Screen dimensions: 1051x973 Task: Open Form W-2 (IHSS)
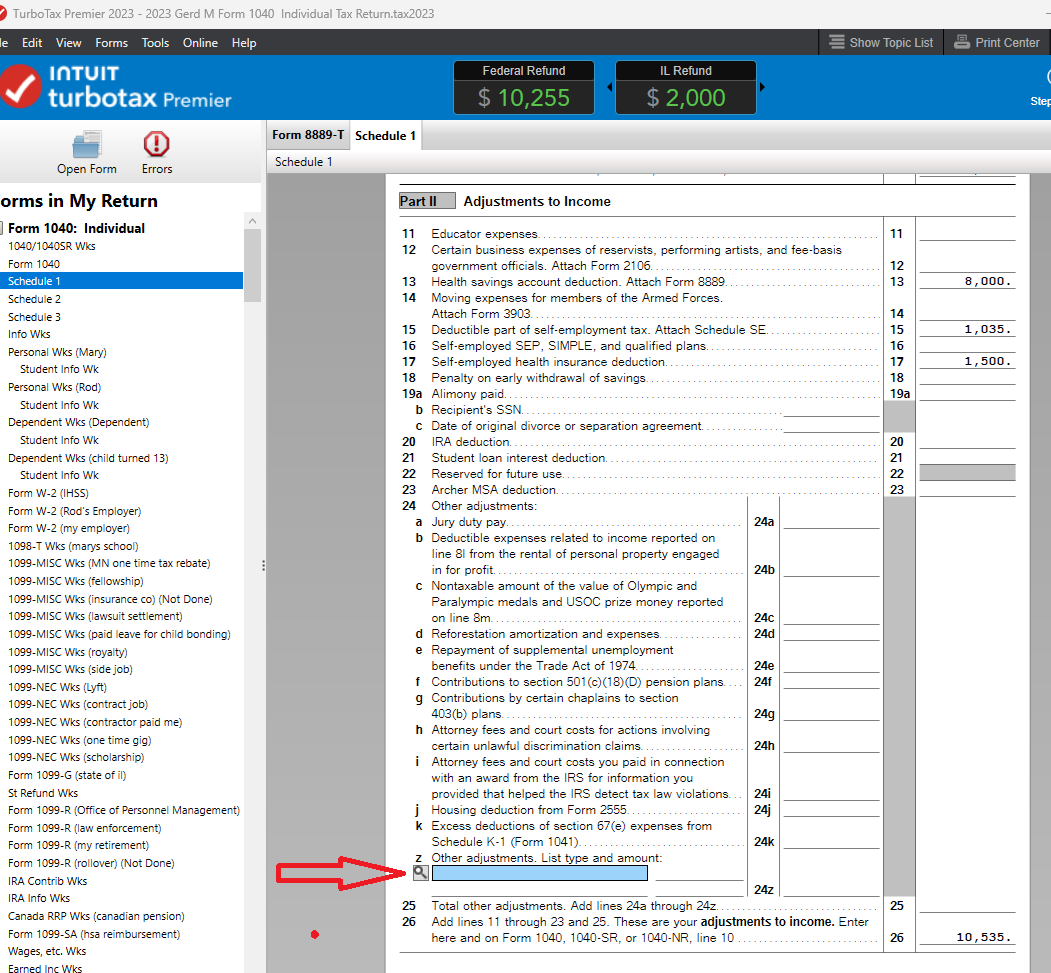(x=48, y=493)
